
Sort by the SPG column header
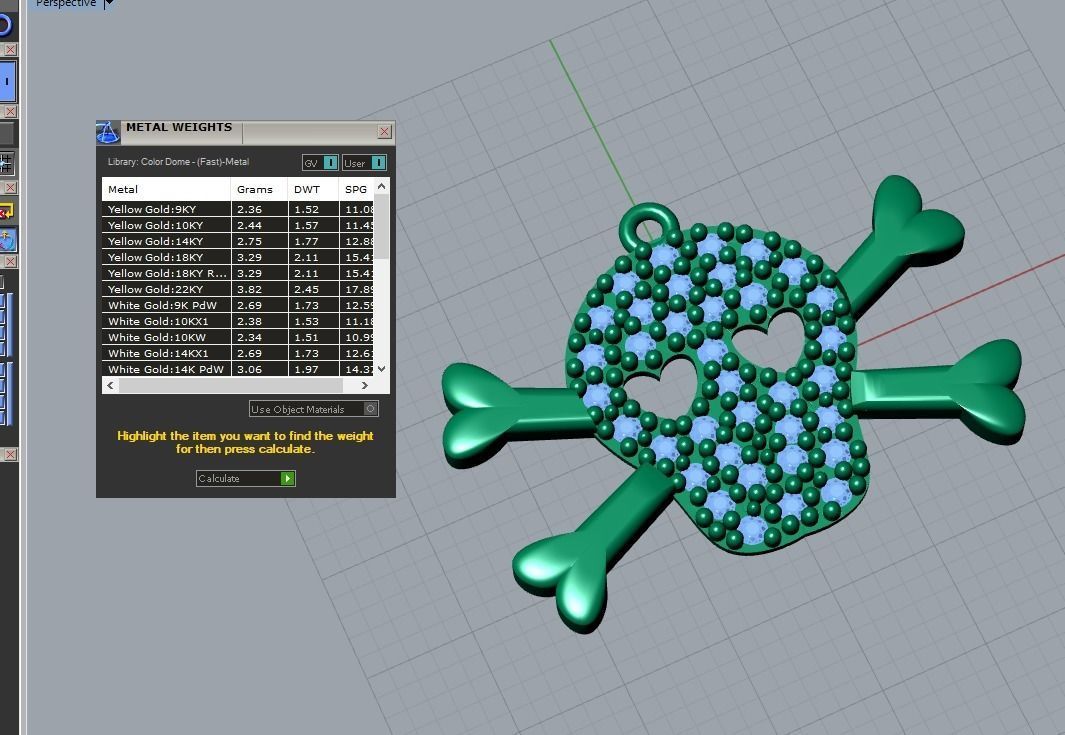(x=356, y=190)
